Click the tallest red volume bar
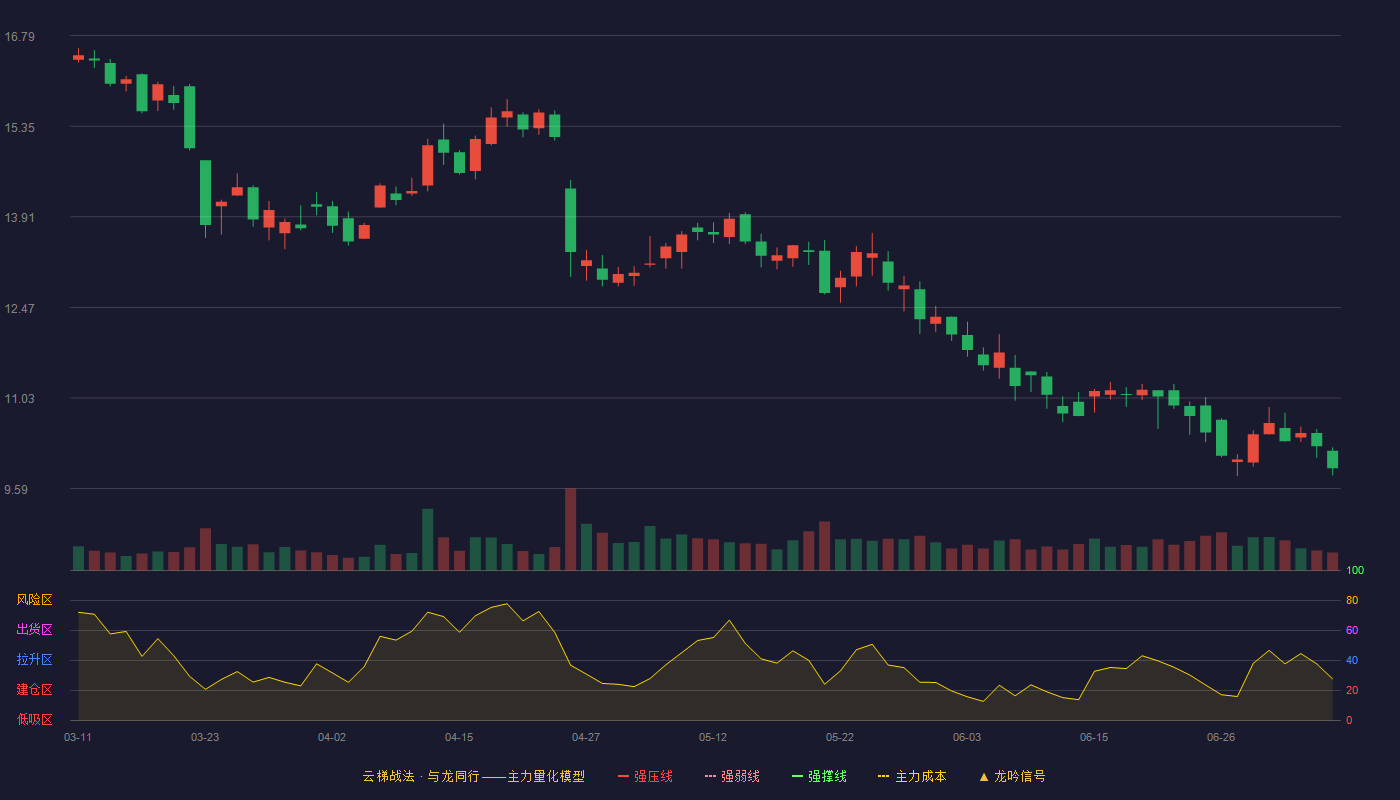The image size is (1400, 800). (570, 529)
